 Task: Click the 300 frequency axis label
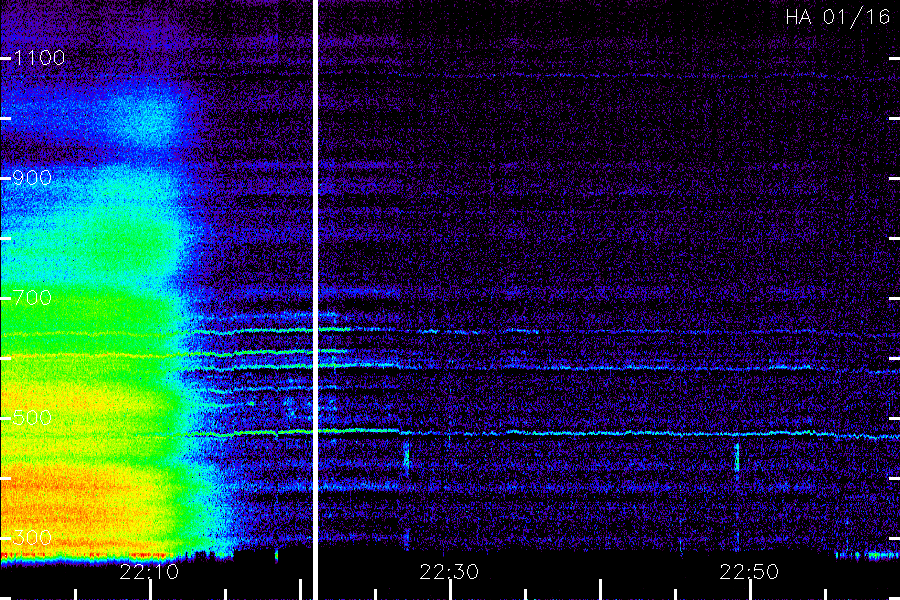(32, 538)
